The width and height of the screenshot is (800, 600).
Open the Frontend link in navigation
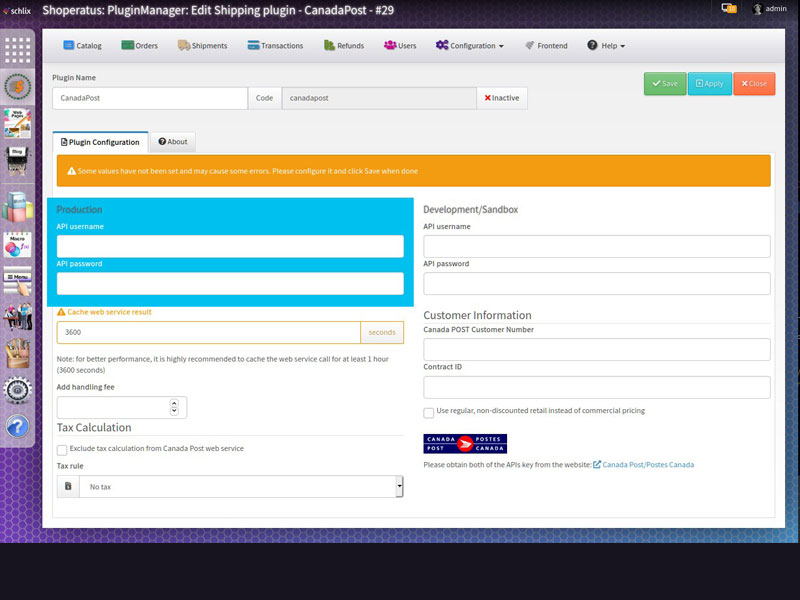pos(546,45)
